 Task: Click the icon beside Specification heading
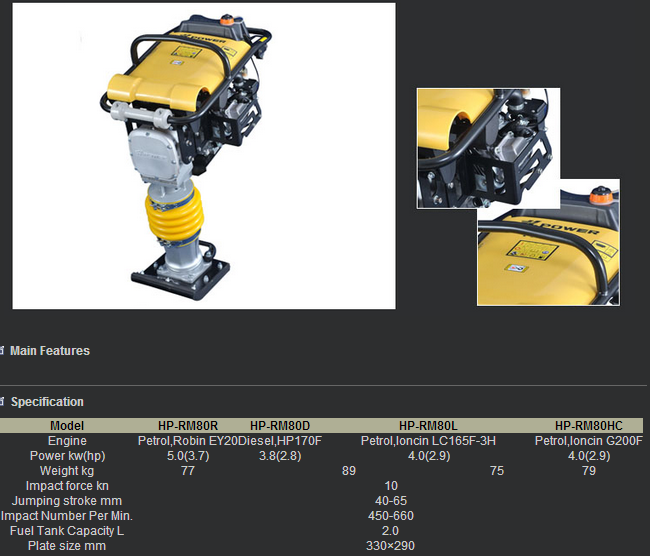(x=2, y=401)
